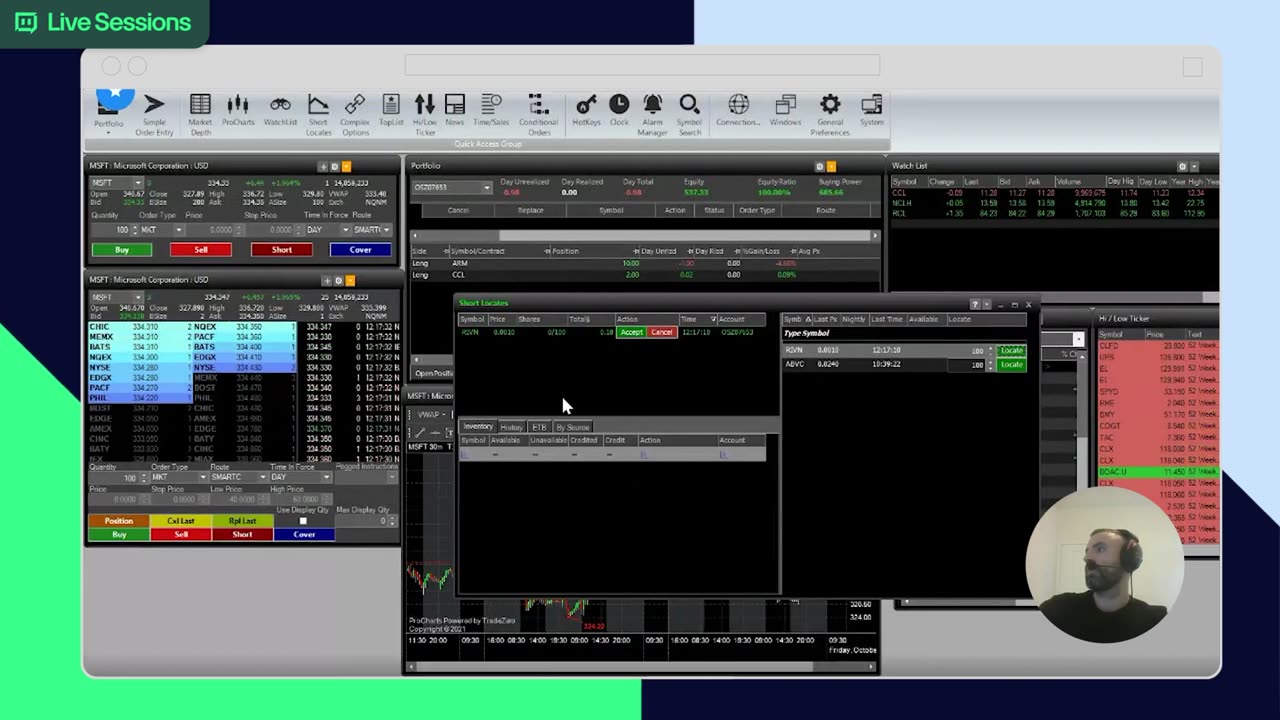Open Time In Force DAY dropdown in depth panel
The height and width of the screenshot is (720, 1280).
(326, 477)
